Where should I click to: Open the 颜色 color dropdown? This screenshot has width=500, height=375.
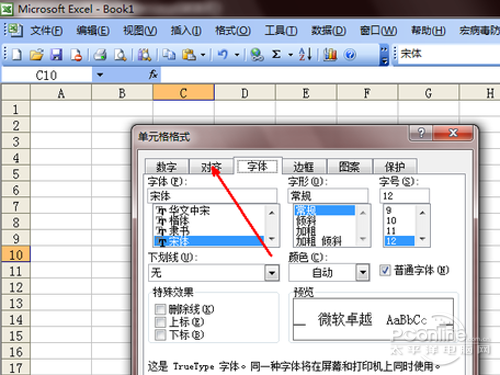pos(363,273)
